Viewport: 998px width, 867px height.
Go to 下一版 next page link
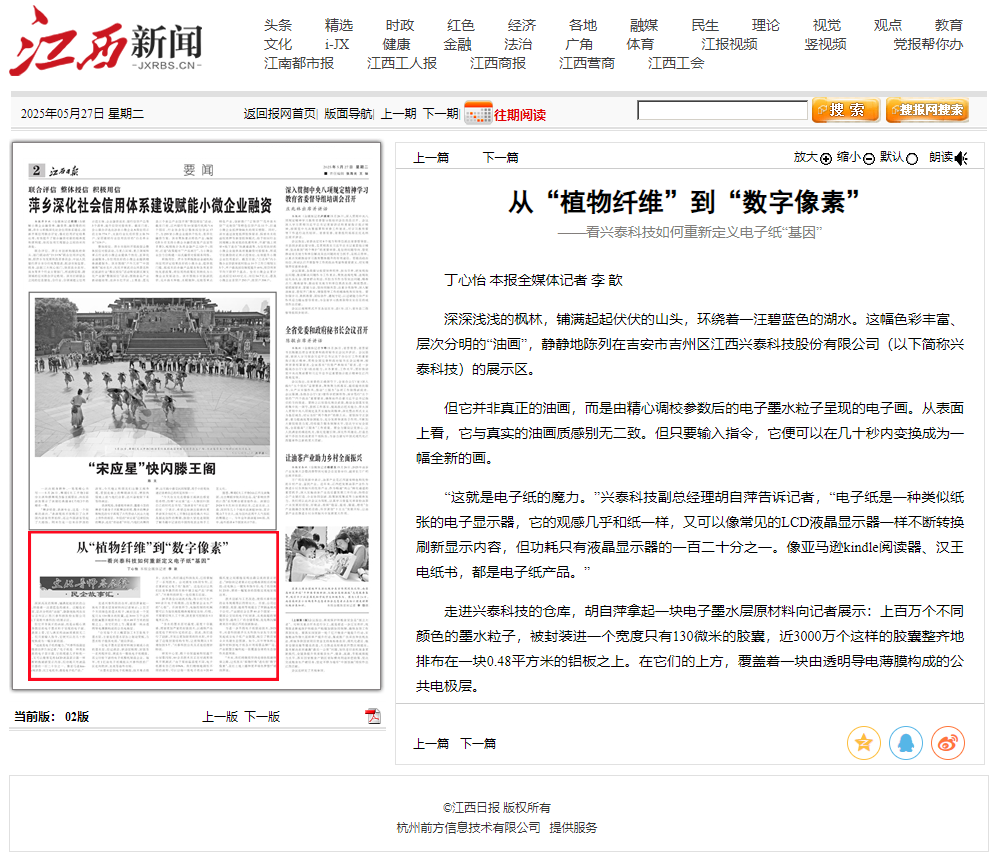[x=262, y=717]
